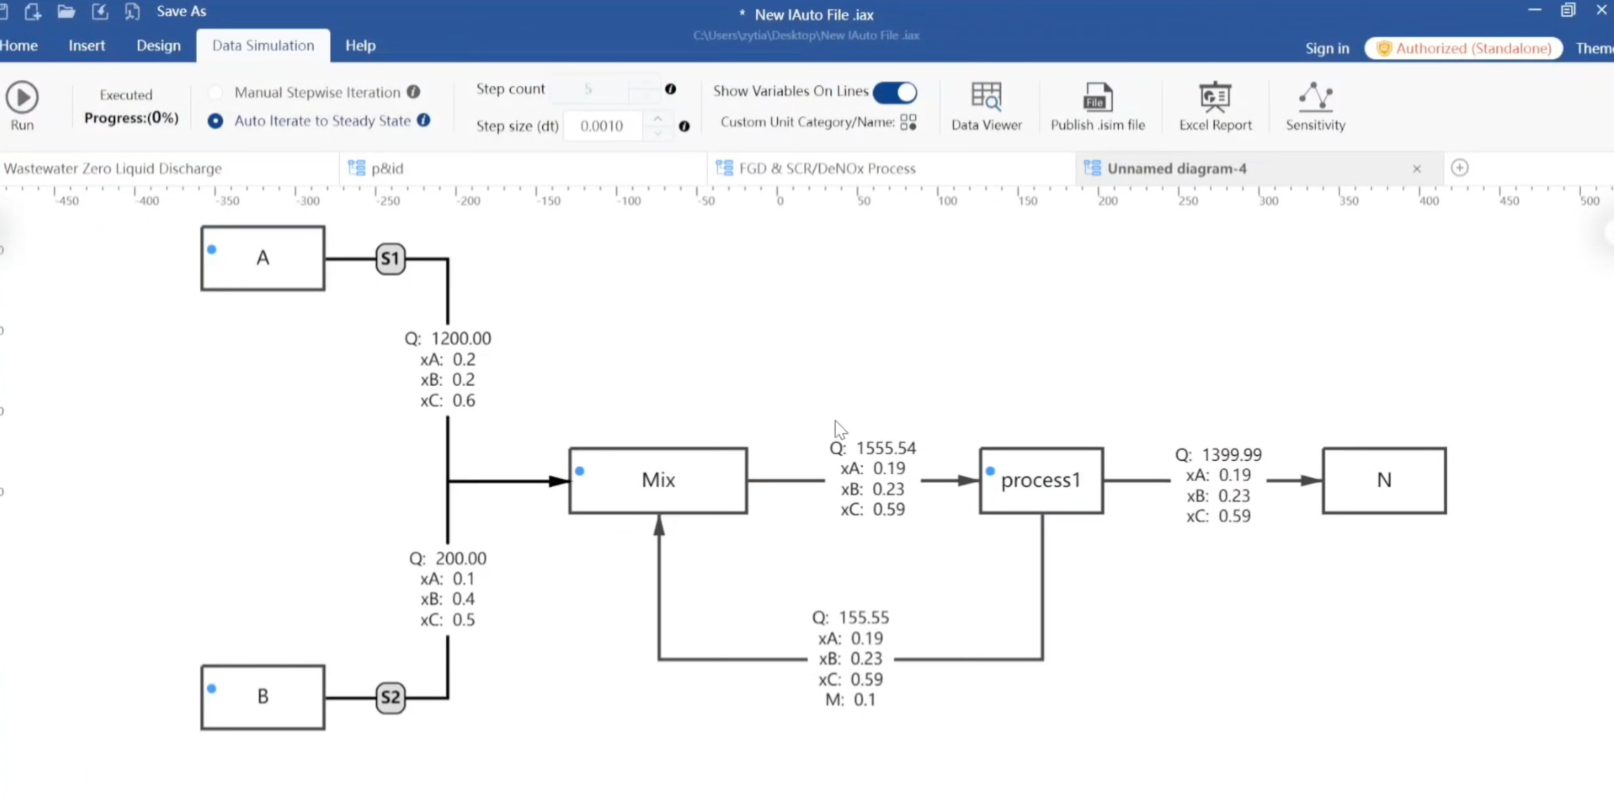The height and width of the screenshot is (802, 1614).
Task: Open Custom Unit Category/Name grid icon
Action: (908, 122)
